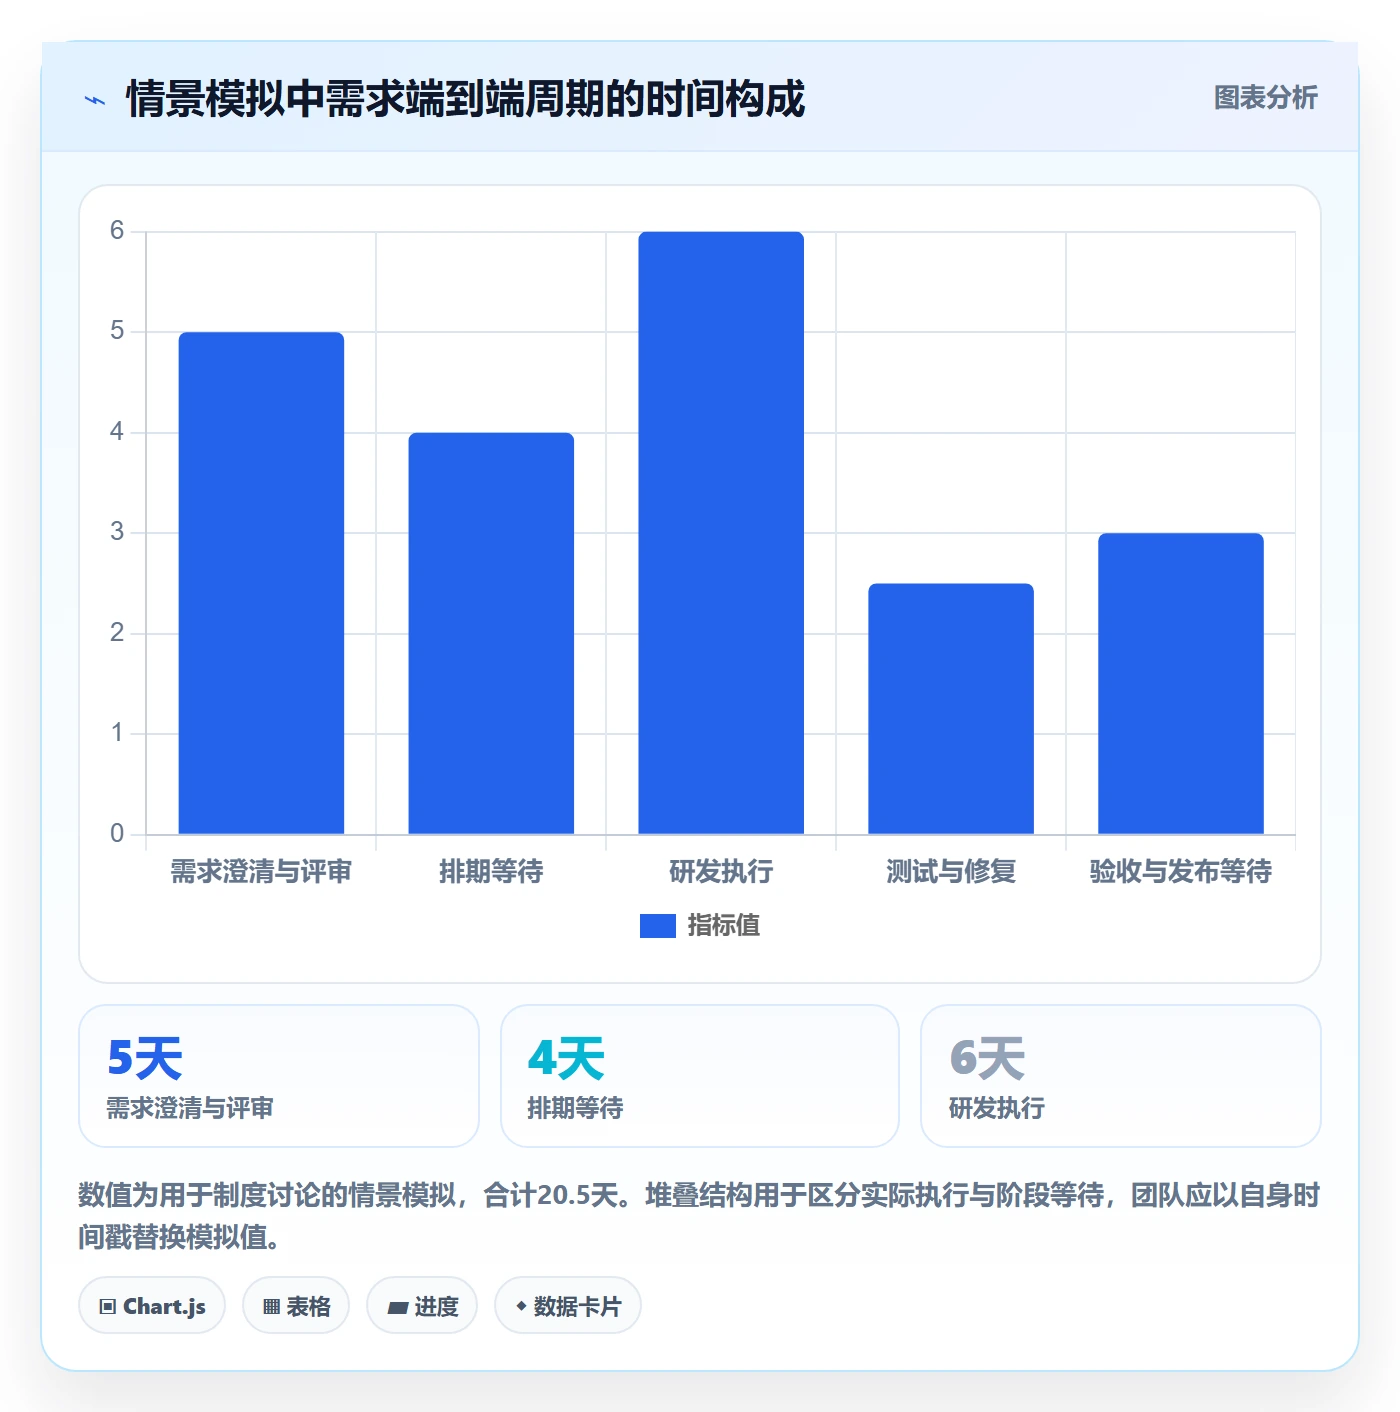Click the 测试与修复 bar
The width and height of the screenshot is (1400, 1412).
tap(951, 708)
